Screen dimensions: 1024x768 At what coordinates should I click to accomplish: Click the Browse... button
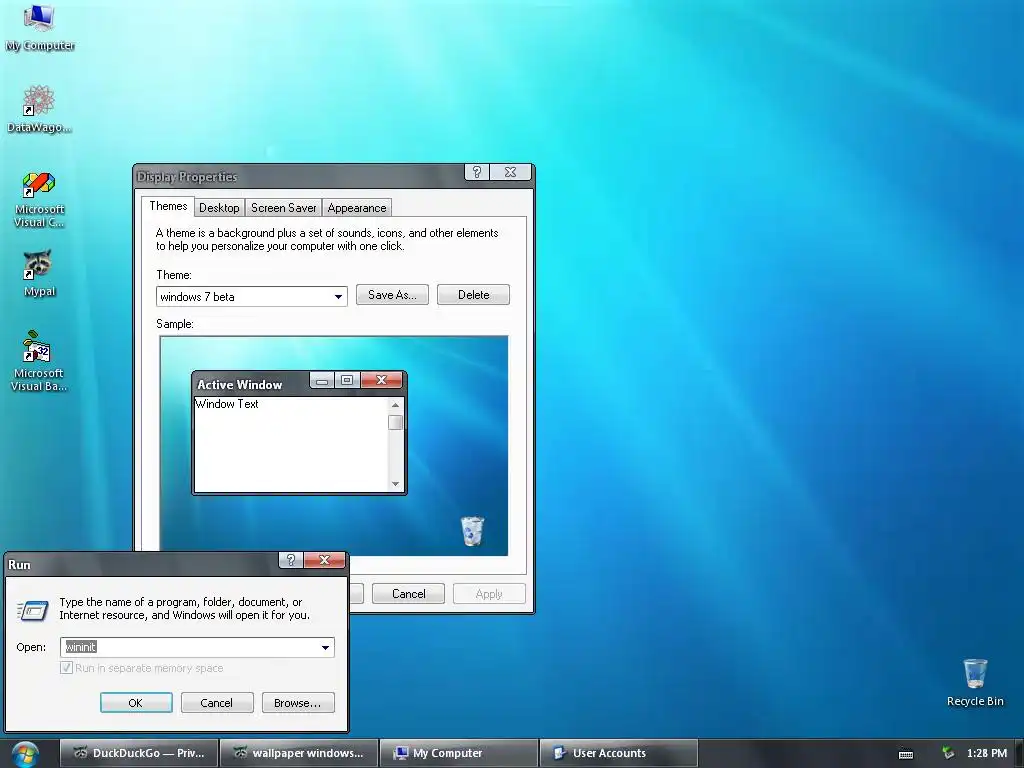coord(298,703)
